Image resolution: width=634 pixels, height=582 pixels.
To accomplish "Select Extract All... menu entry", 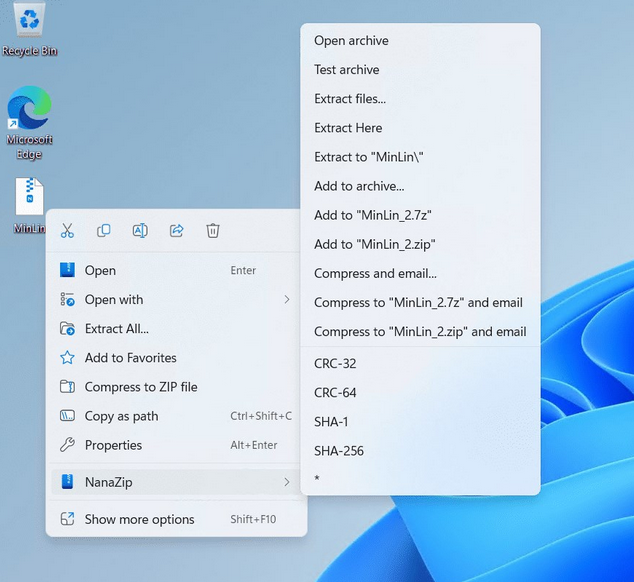I will click(x=176, y=328).
